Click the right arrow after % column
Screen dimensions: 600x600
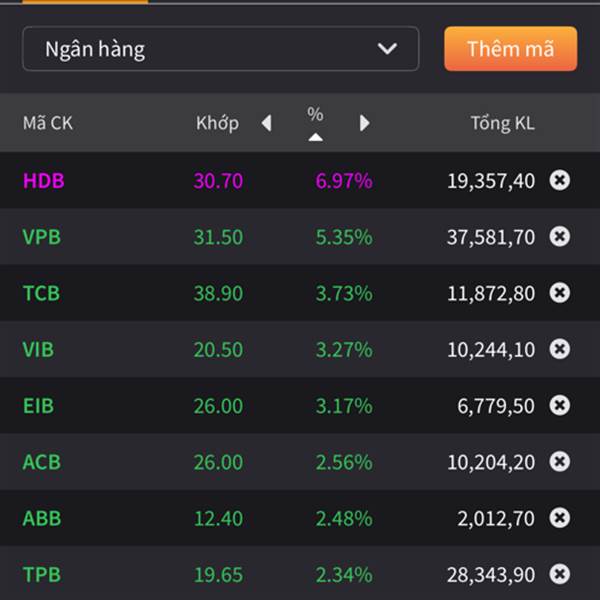pyautogui.click(x=364, y=123)
